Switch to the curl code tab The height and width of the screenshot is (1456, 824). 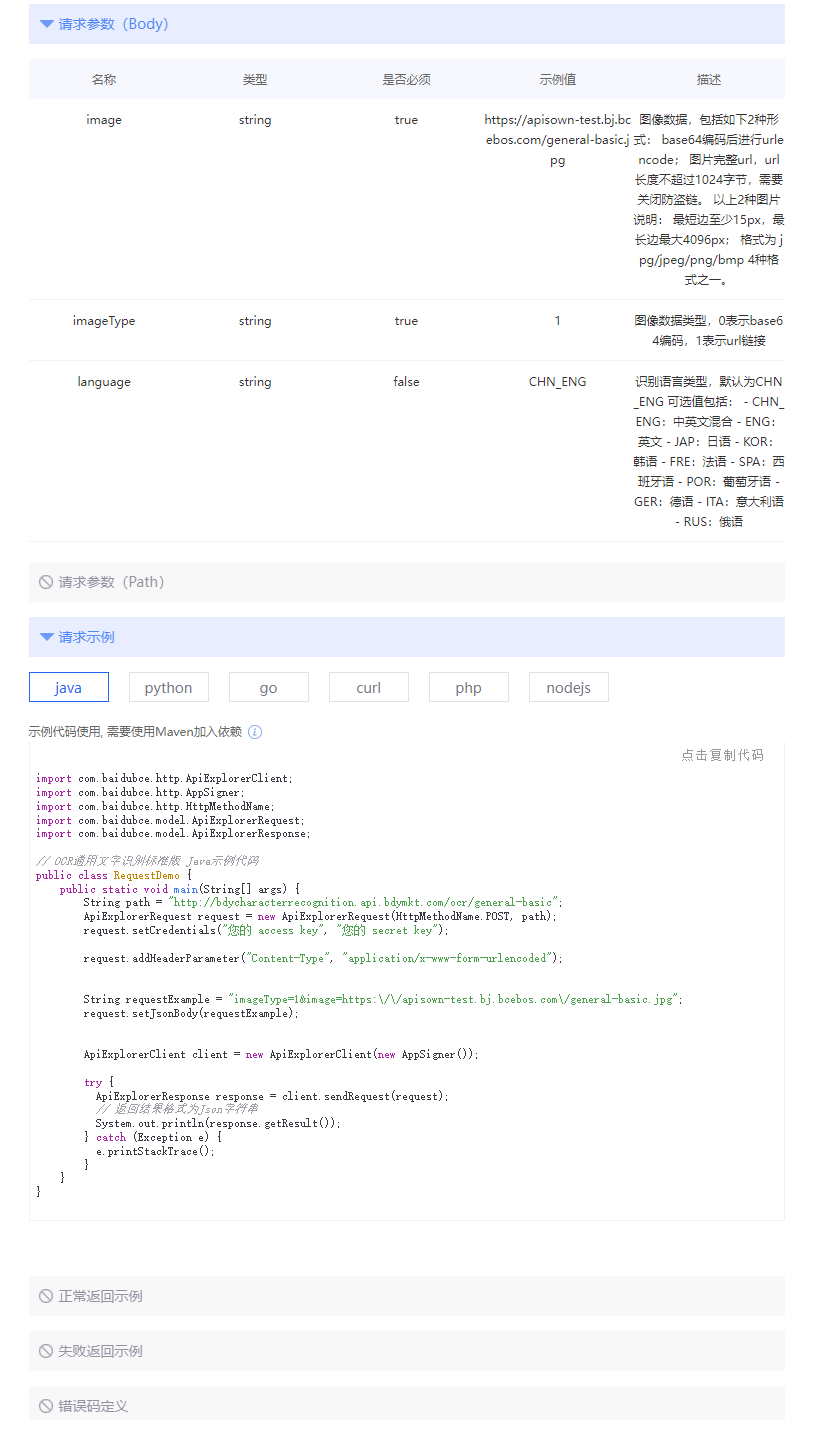pyautogui.click(x=369, y=687)
